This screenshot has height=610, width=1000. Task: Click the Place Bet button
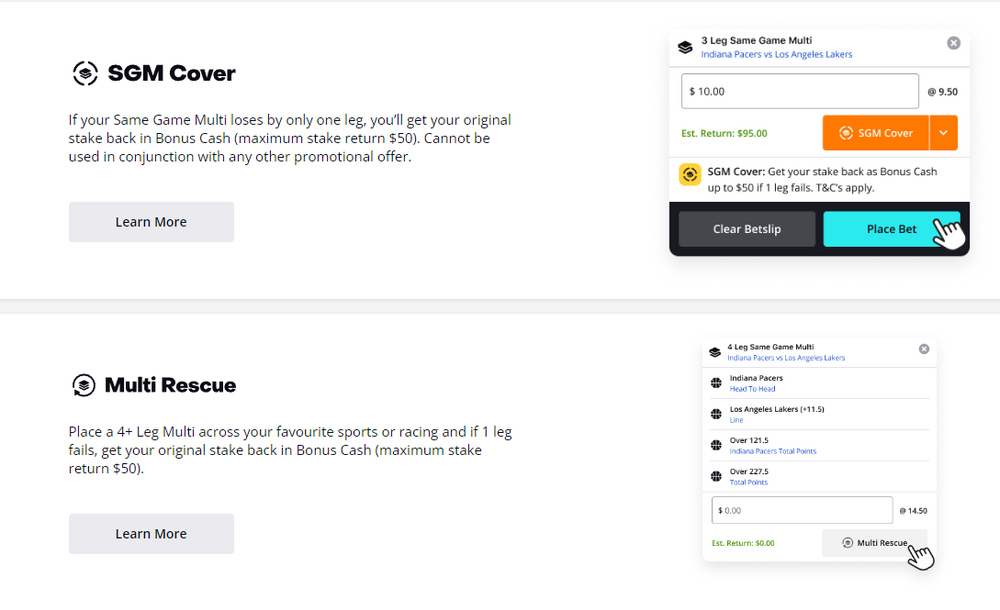pyautogui.click(x=890, y=229)
